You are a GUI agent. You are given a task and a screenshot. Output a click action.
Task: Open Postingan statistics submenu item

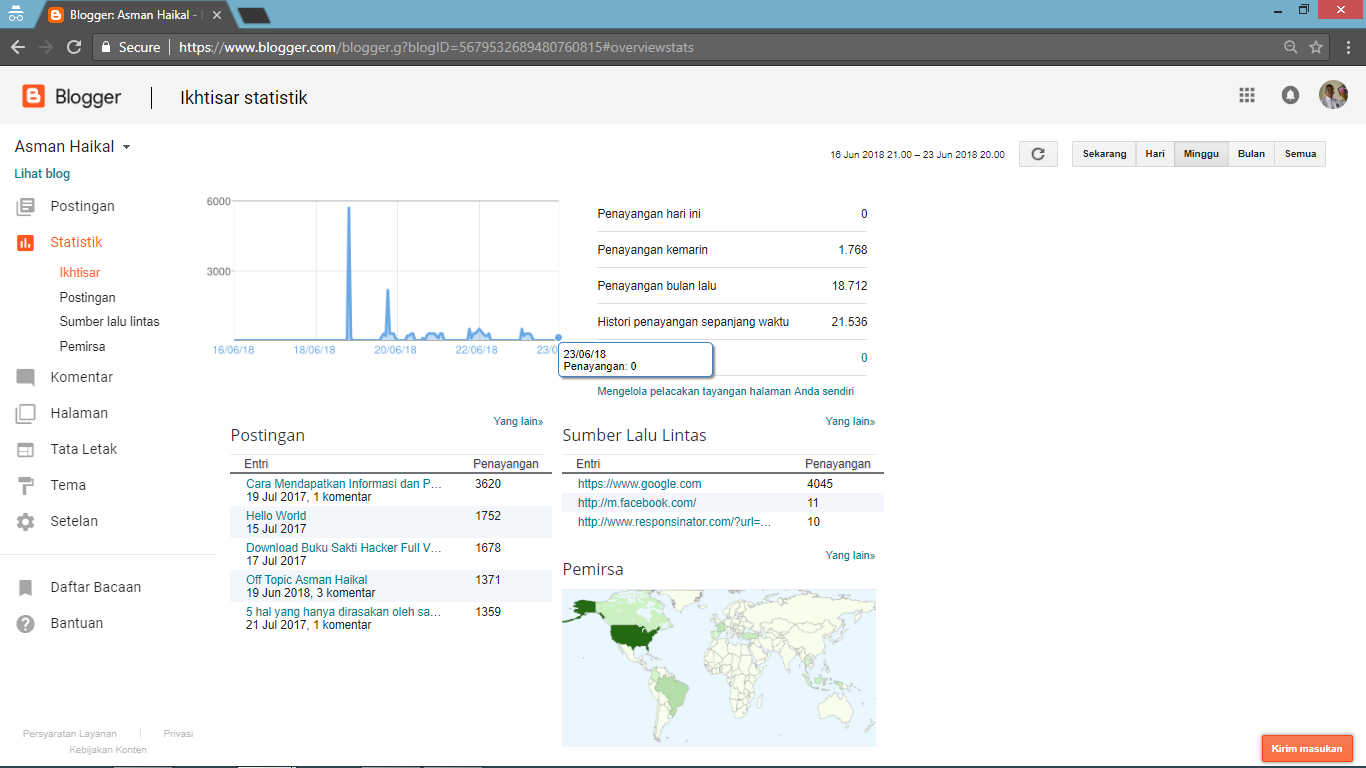pos(88,297)
